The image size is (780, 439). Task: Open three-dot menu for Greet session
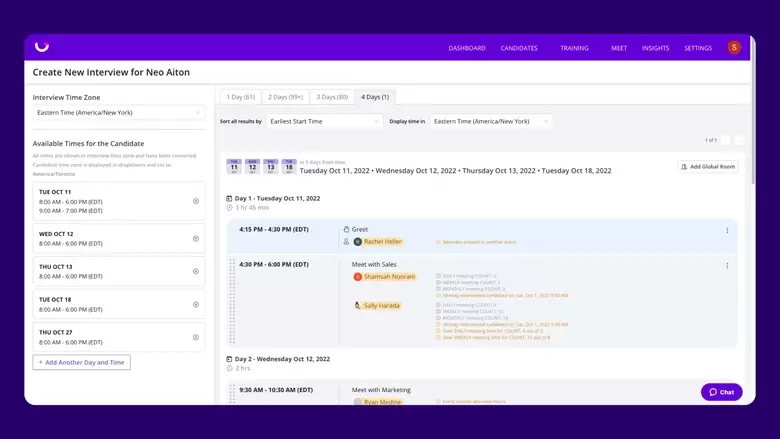point(727,230)
